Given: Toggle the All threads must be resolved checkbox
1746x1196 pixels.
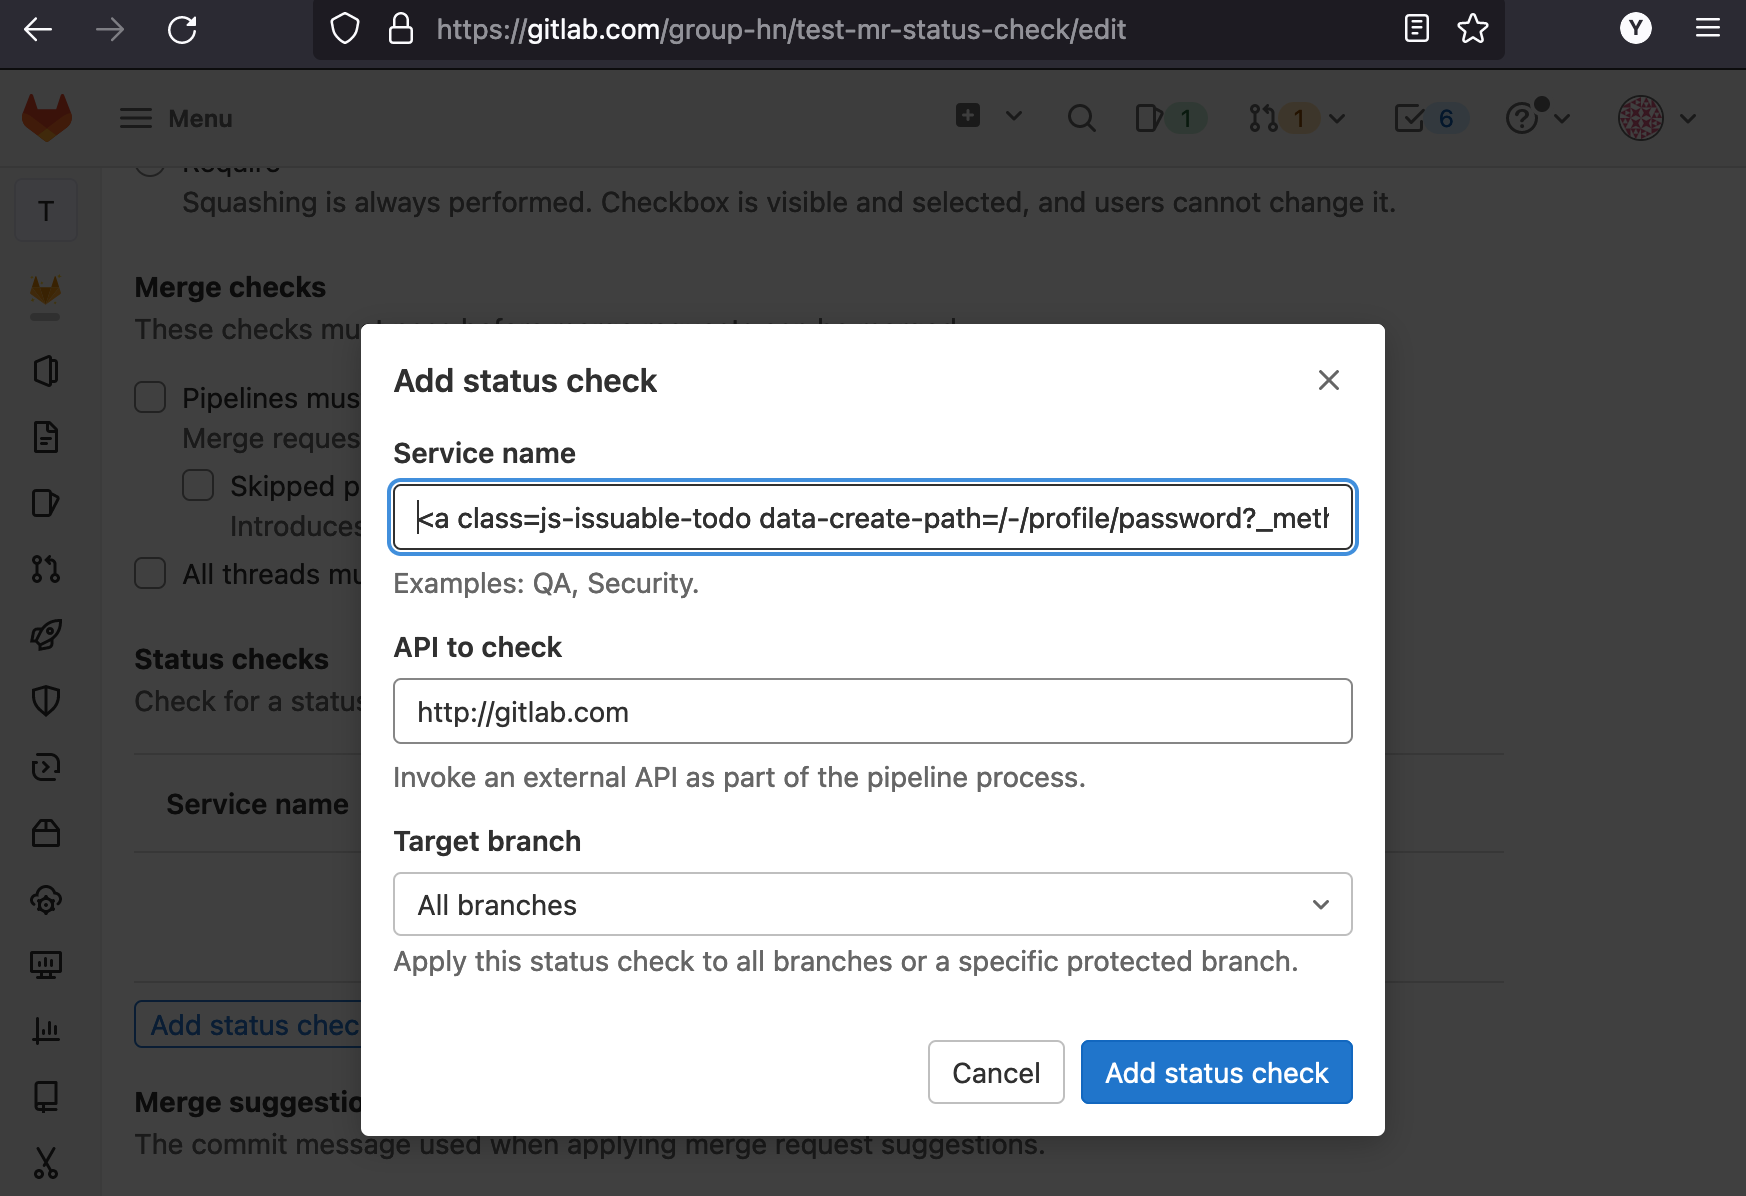Looking at the screenshot, I should point(150,573).
